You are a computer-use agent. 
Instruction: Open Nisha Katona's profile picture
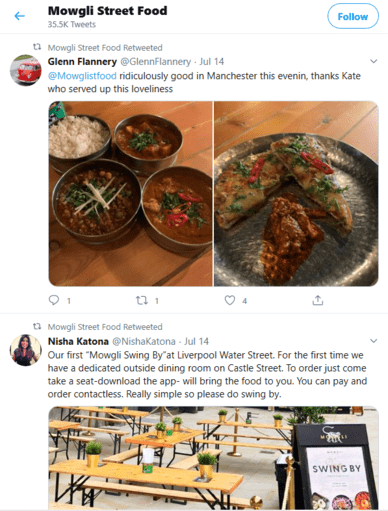(x=26, y=350)
